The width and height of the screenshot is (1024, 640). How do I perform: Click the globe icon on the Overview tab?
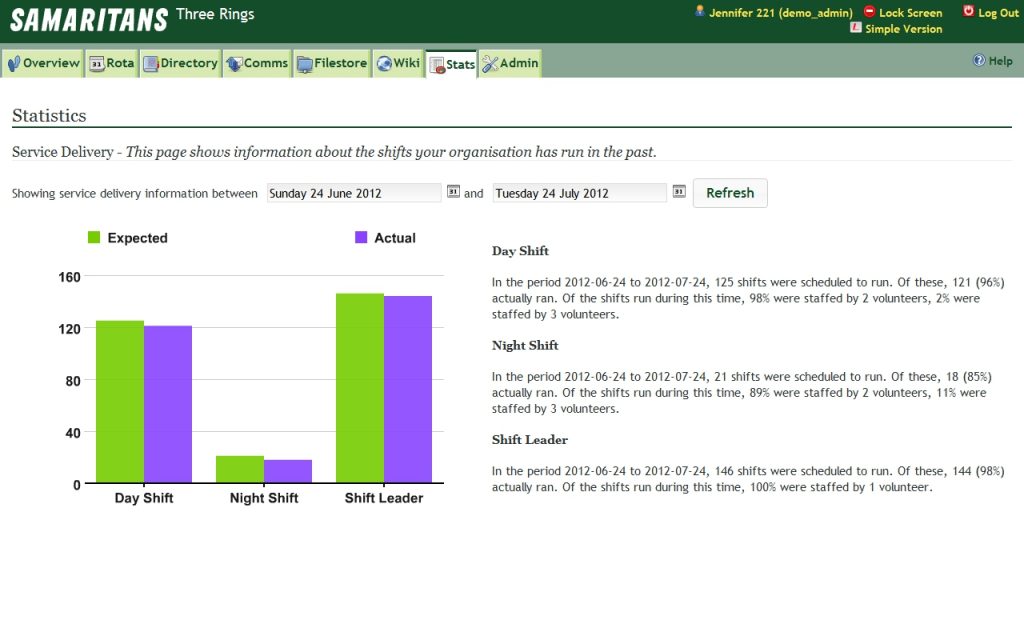tap(13, 62)
